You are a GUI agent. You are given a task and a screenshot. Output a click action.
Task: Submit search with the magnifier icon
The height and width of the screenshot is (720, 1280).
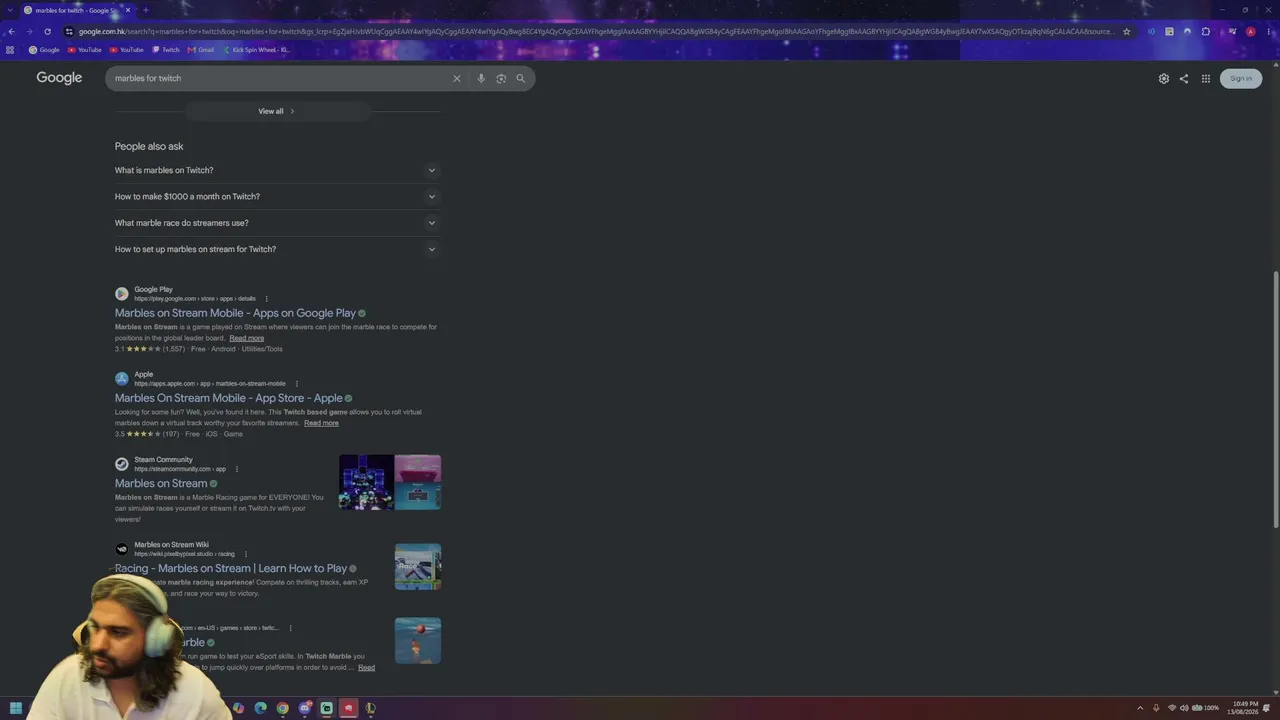click(520, 78)
